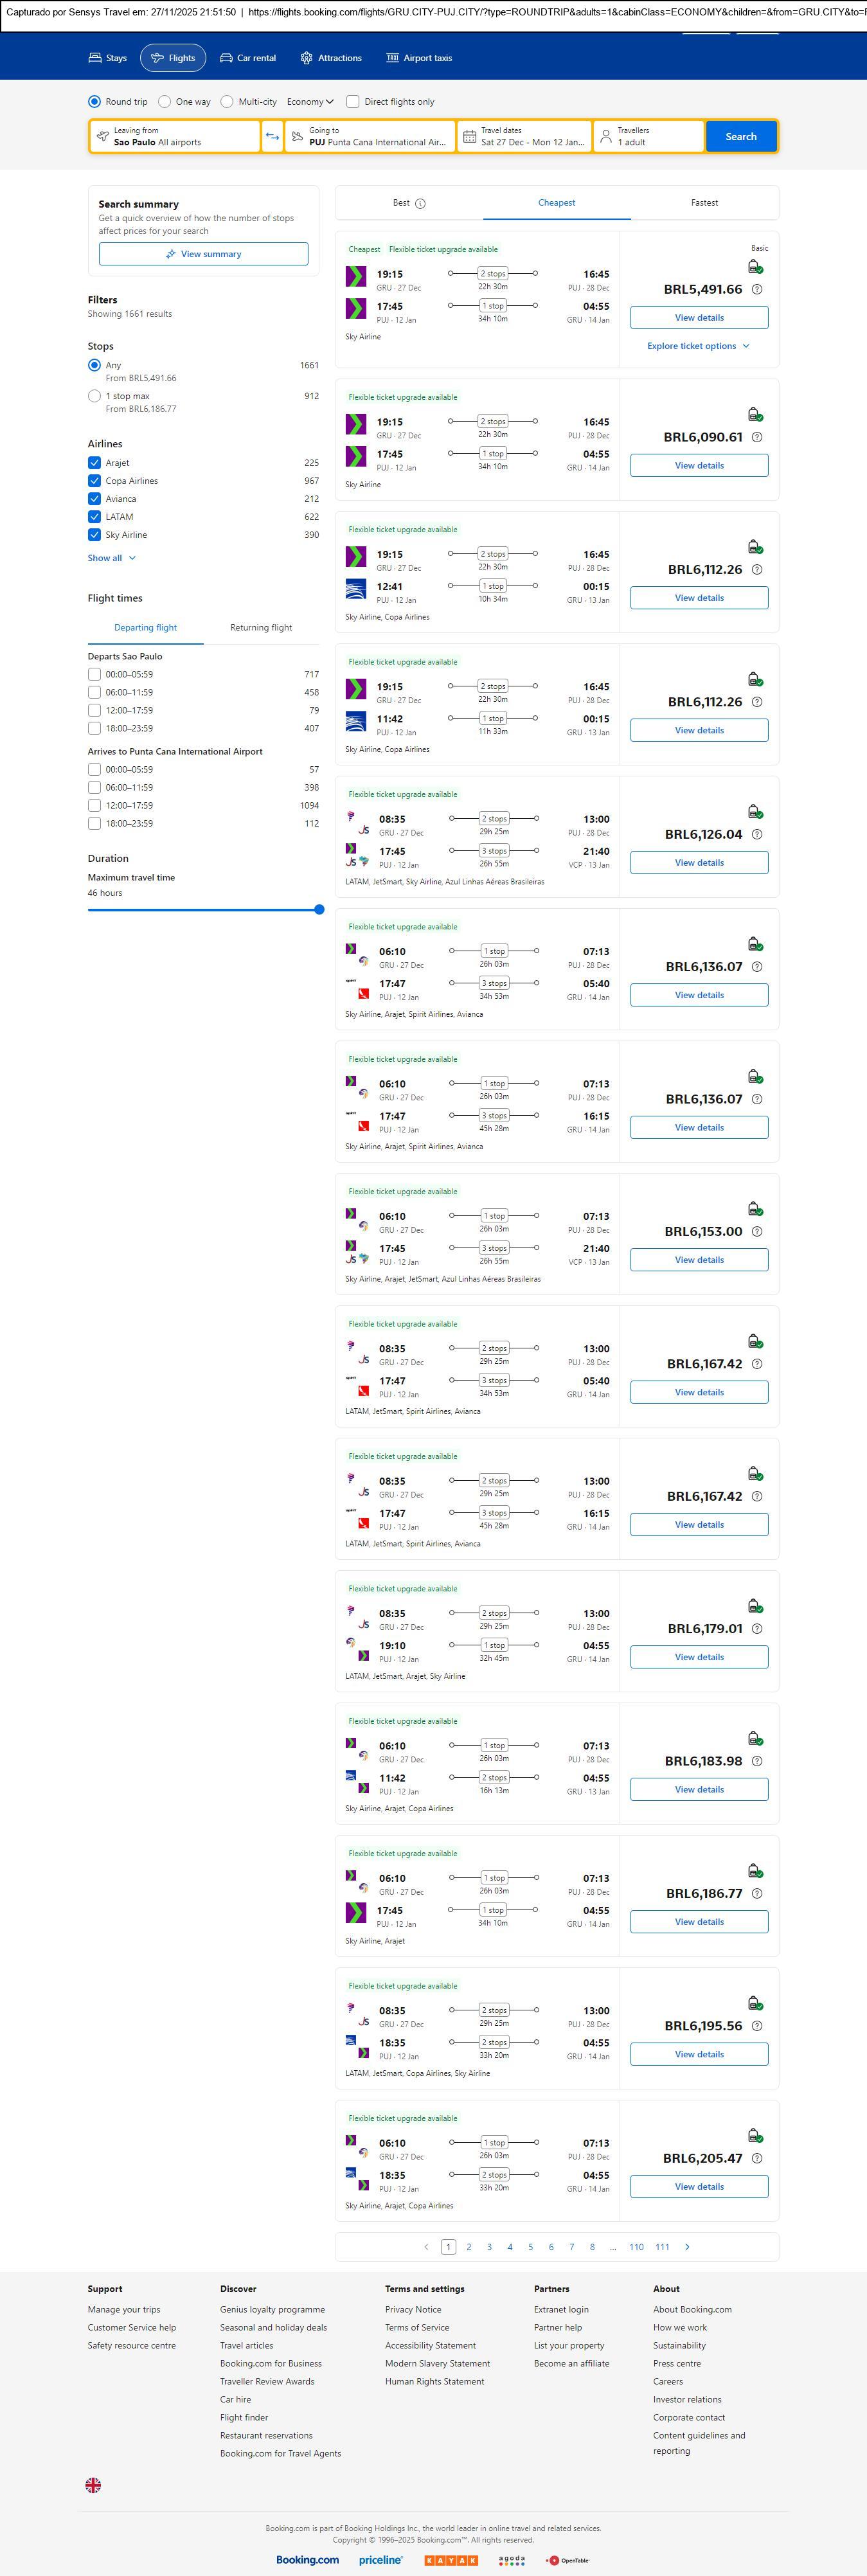
Task: Go to the Airport taxis section
Action: click(419, 58)
